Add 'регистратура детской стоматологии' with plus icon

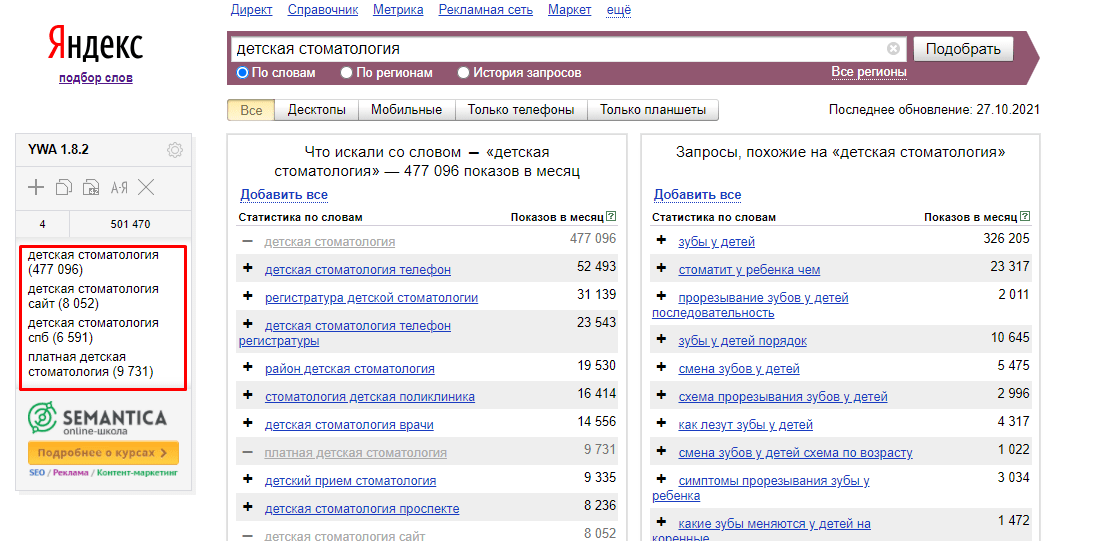pos(248,296)
